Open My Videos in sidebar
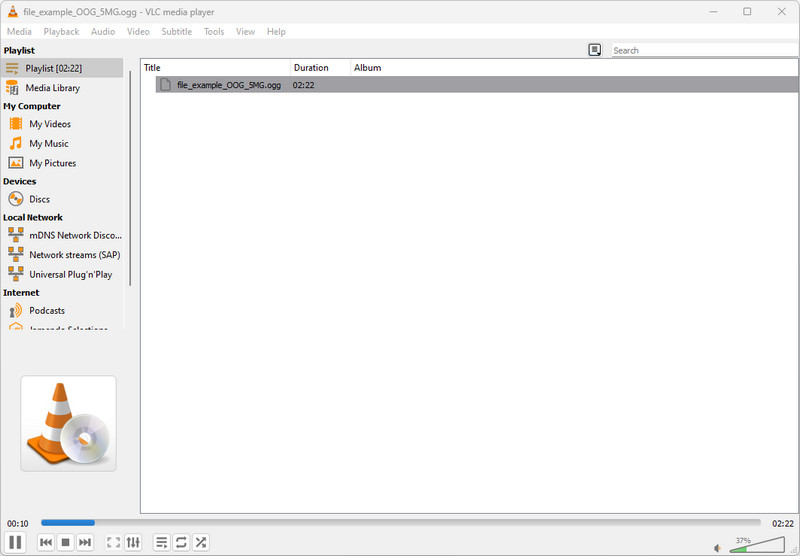 pyautogui.click(x=62, y=124)
